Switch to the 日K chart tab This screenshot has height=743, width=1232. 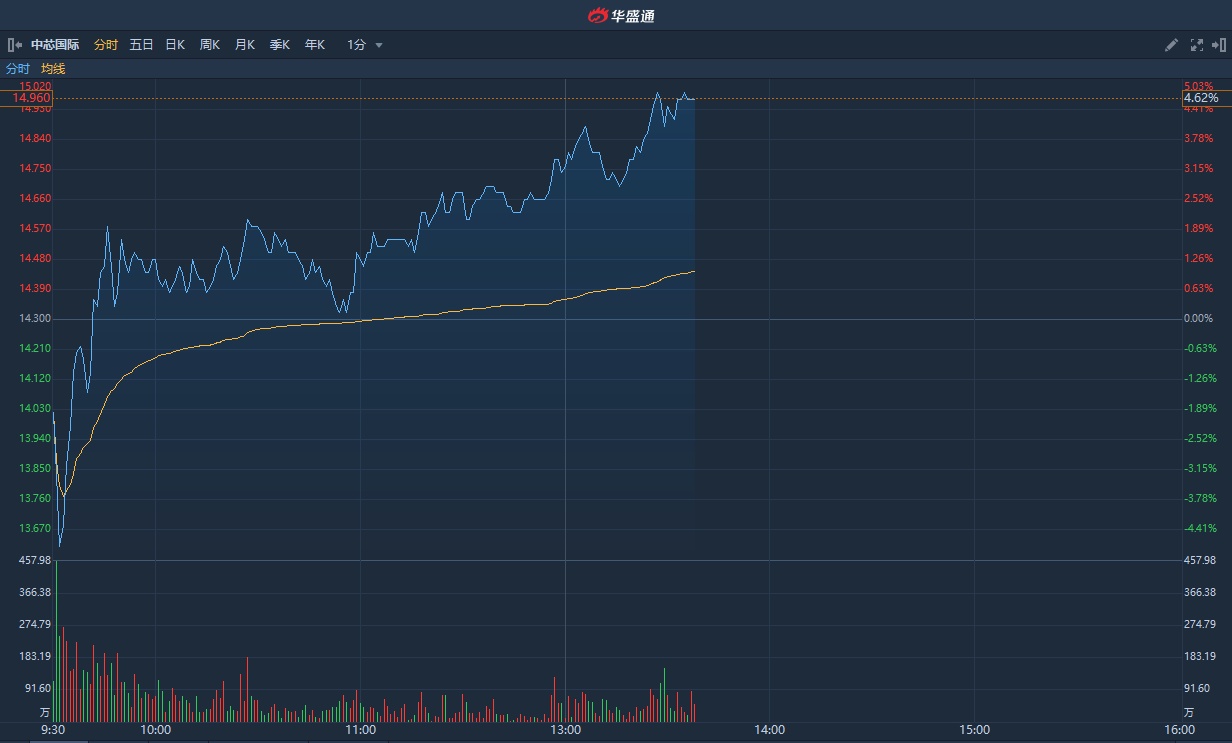point(175,45)
